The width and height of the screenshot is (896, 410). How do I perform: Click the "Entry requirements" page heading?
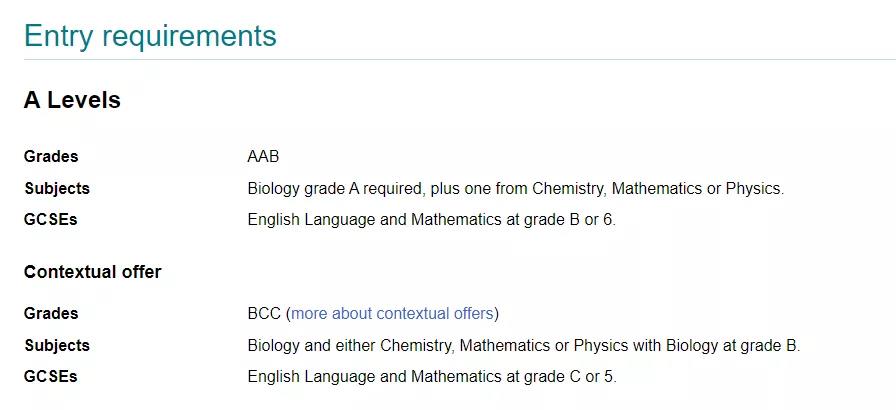[150, 36]
